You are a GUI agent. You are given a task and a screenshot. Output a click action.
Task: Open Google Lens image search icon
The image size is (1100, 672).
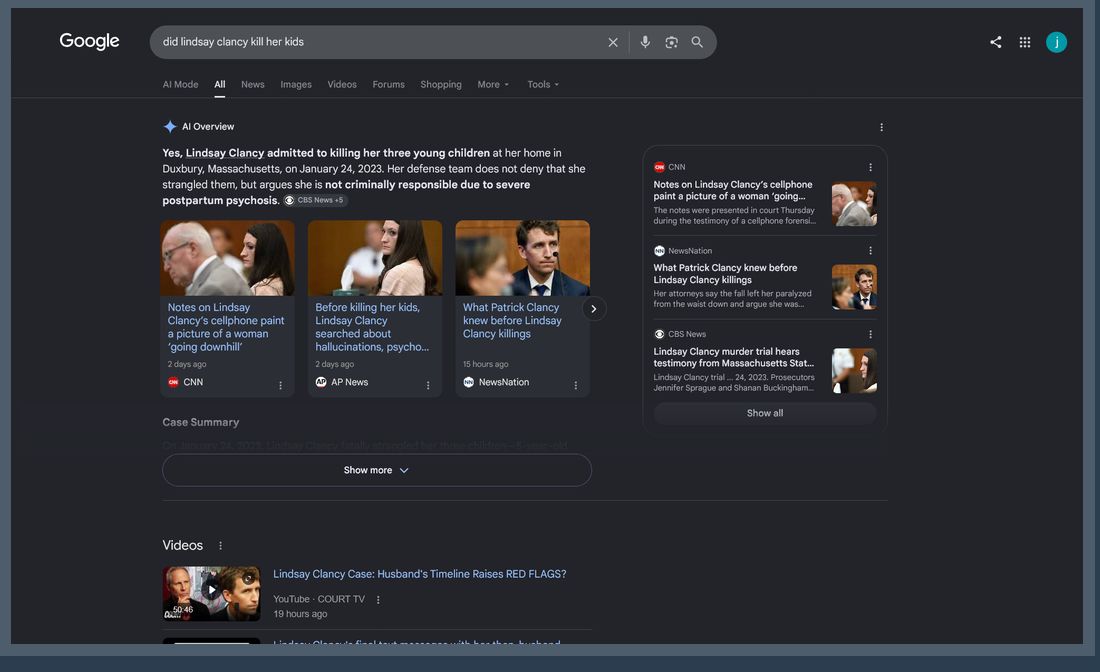pos(671,42)
